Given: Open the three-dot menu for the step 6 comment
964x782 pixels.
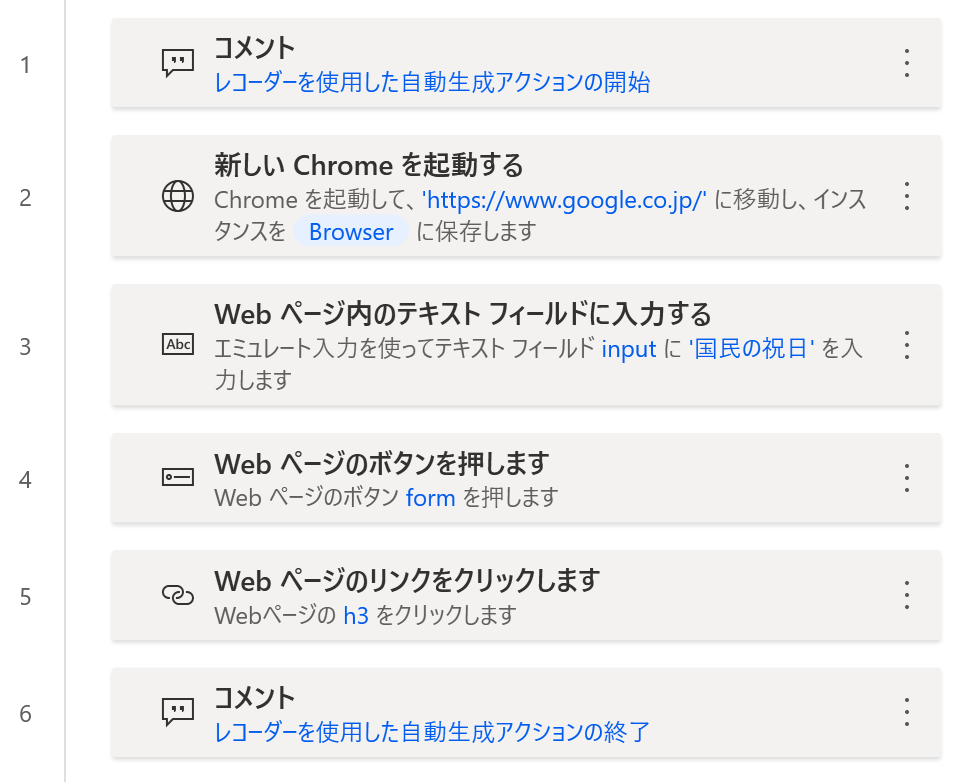Looking at the screenshot, I should coord(907,712).
